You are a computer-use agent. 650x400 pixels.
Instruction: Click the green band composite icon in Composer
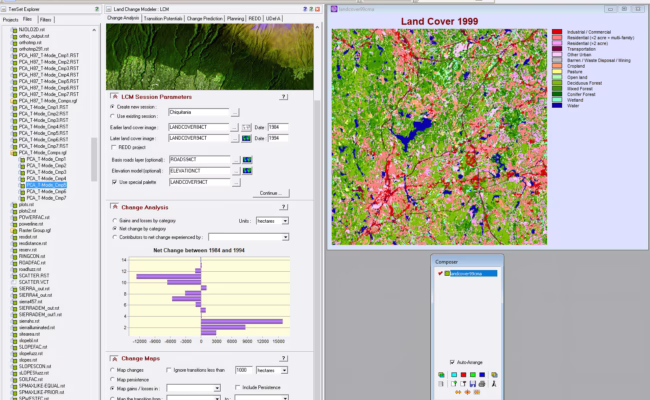[473, 375]
